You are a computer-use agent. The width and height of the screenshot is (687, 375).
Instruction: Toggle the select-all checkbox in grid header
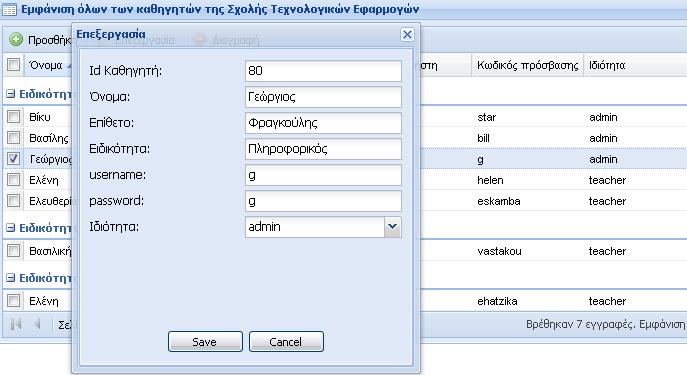tap(14, 65)
